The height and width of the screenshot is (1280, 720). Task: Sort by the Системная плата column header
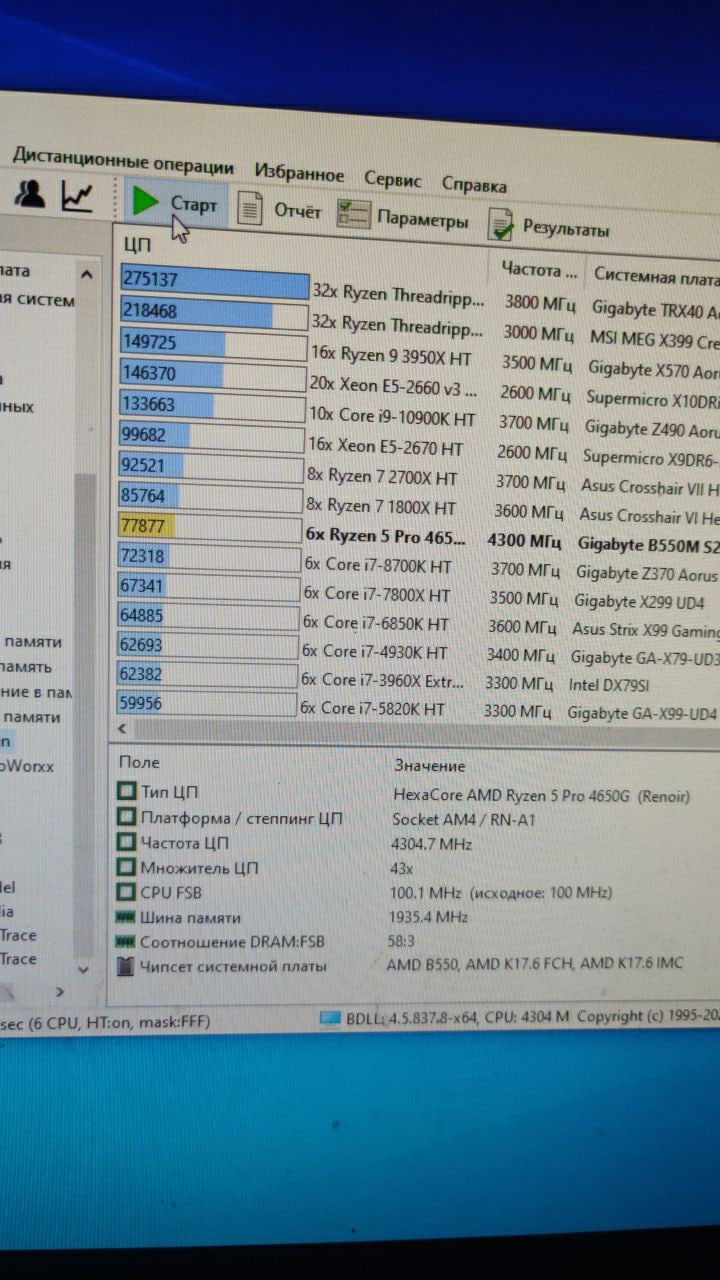(x=656, y=275)
